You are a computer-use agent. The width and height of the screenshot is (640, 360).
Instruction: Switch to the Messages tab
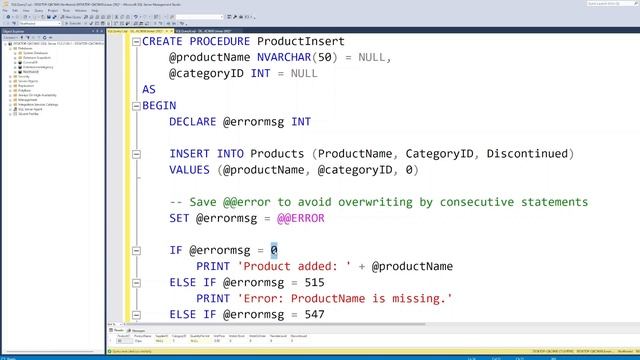pyautogui.click(x=136, y=330)
